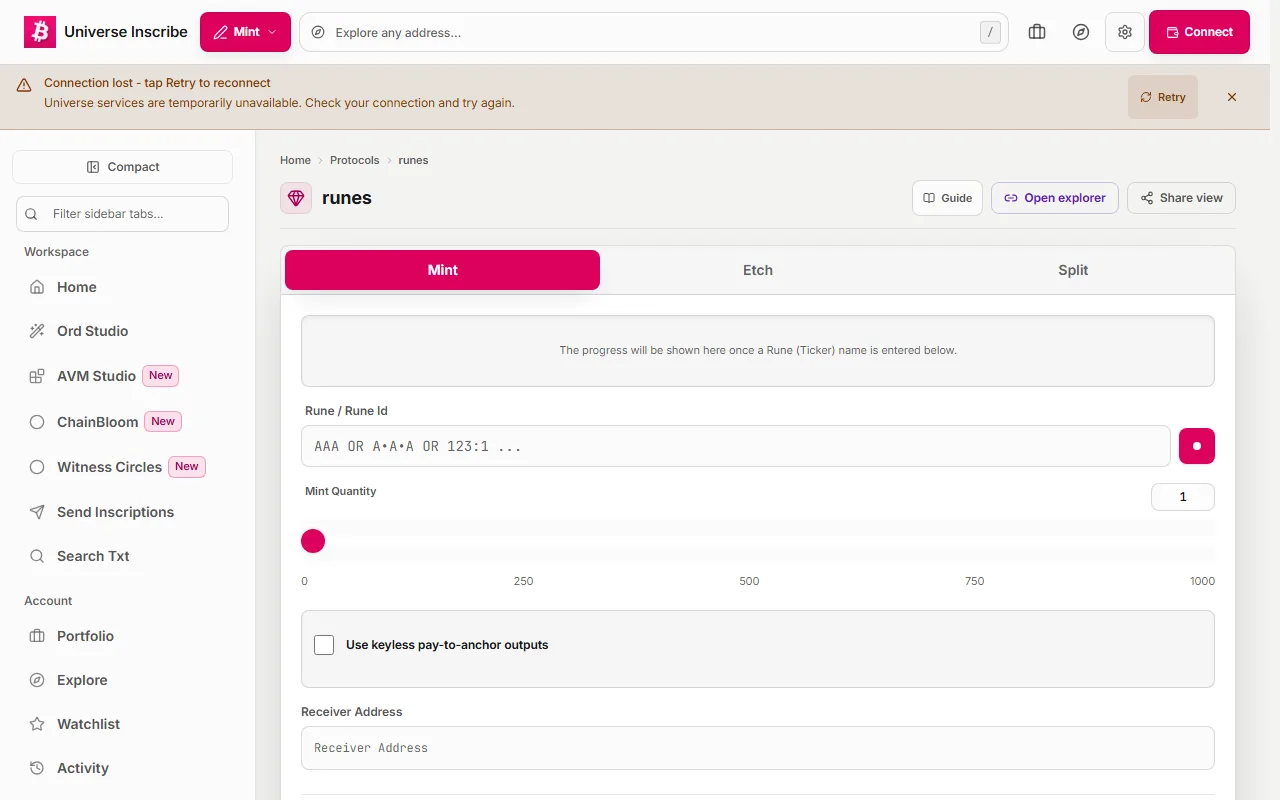1280x800 pixels.
Task: Dismiss the connection lost banner
Action: click(x=1232, y=97)
